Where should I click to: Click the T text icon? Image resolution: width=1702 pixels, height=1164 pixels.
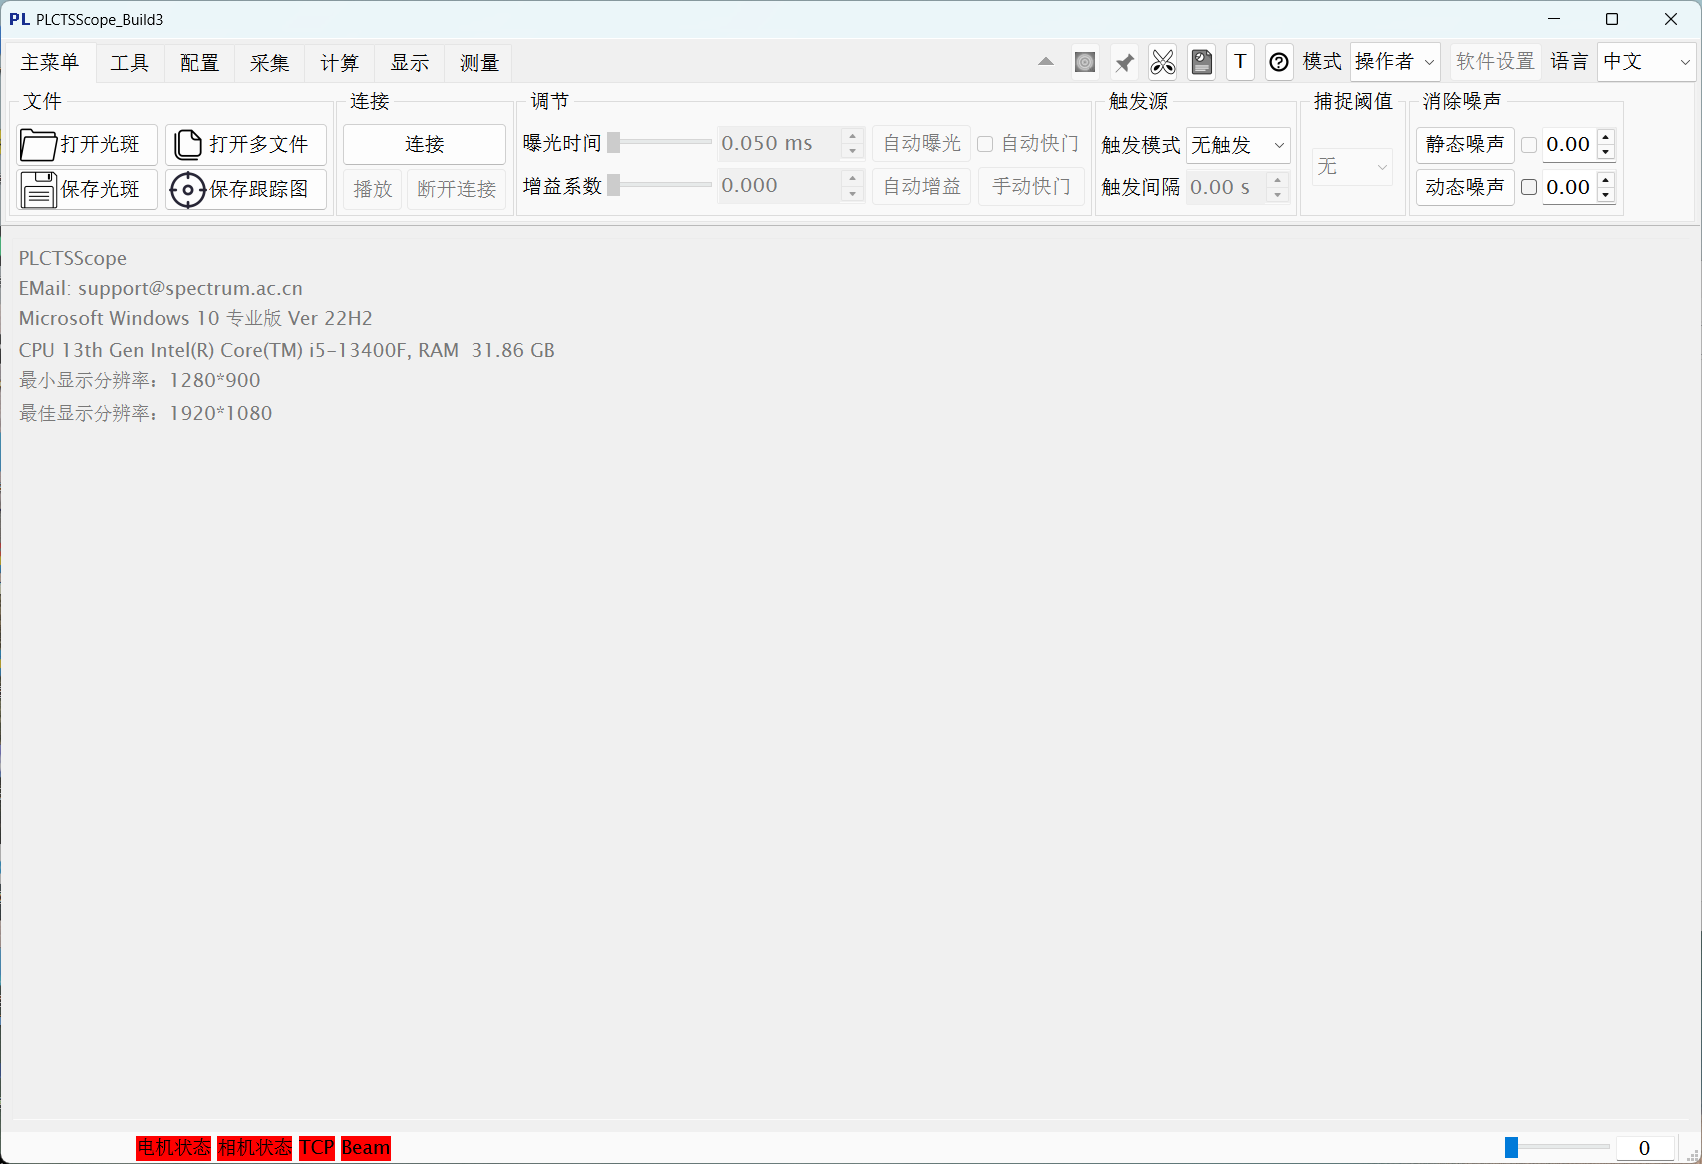point(1240,62)
